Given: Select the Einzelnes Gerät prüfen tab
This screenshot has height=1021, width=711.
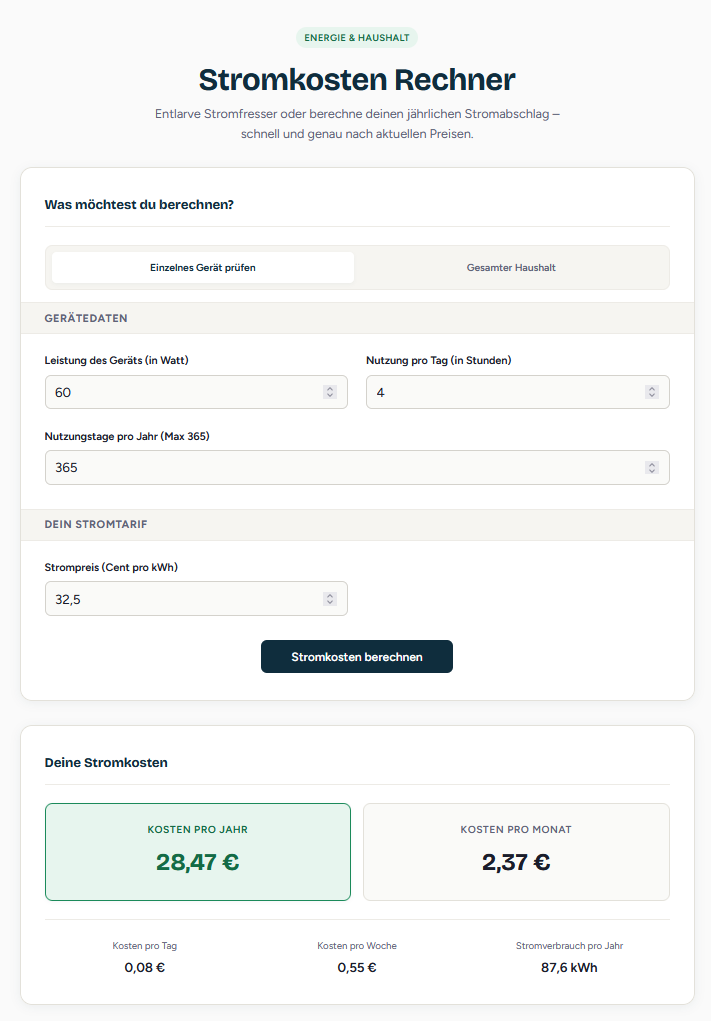Looking at the screenshot, I should 203,268.
